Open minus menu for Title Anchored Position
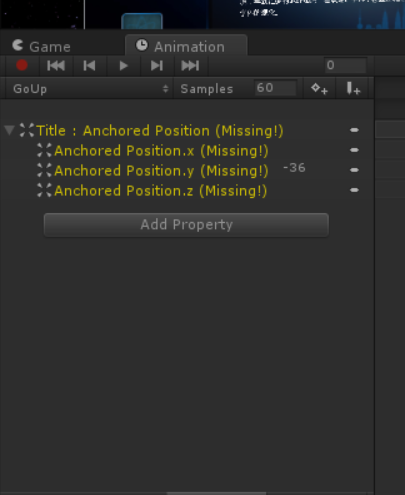The image size is (405, 495). [354, 130]
